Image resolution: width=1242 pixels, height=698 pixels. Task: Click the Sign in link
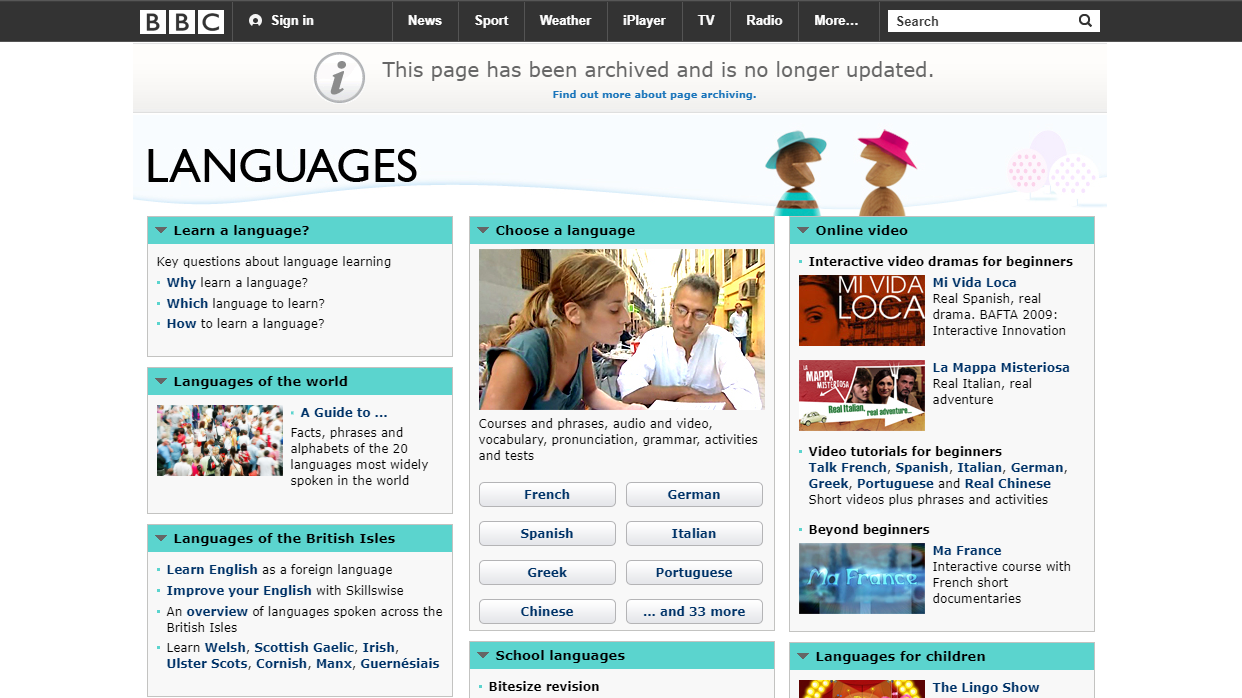click(x=292, y=21)
